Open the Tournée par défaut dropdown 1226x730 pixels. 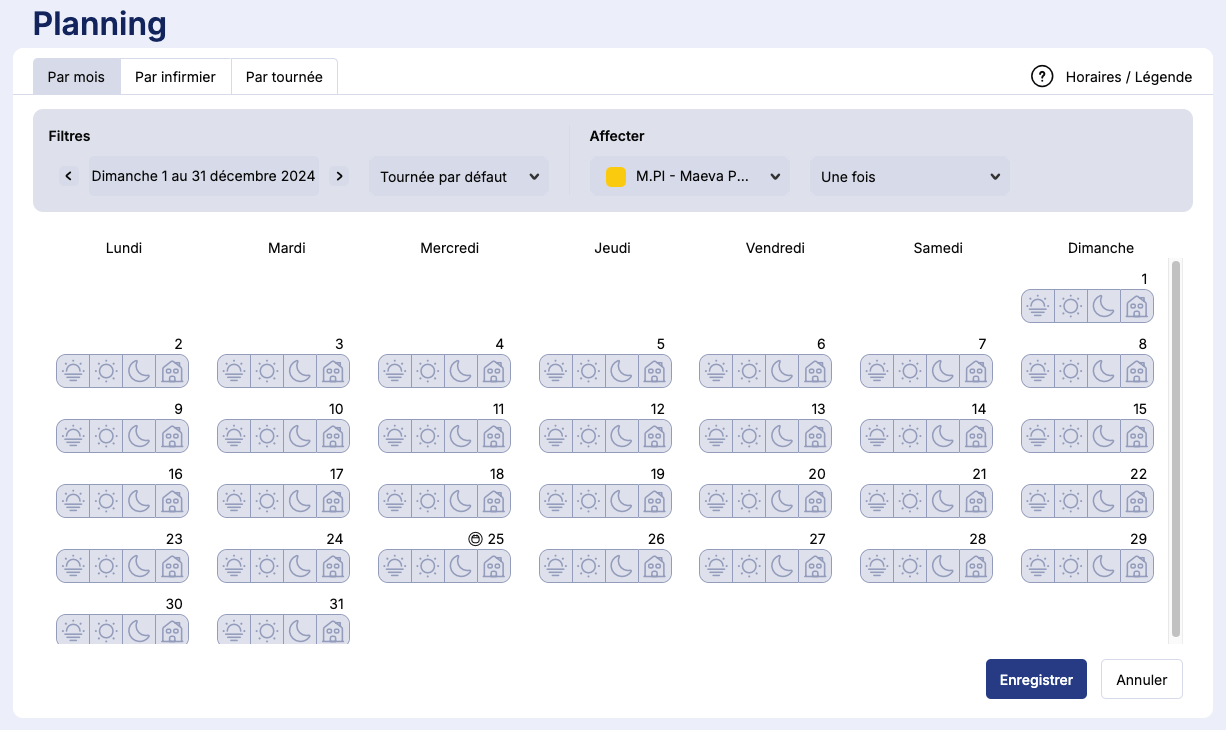[459, 177]
